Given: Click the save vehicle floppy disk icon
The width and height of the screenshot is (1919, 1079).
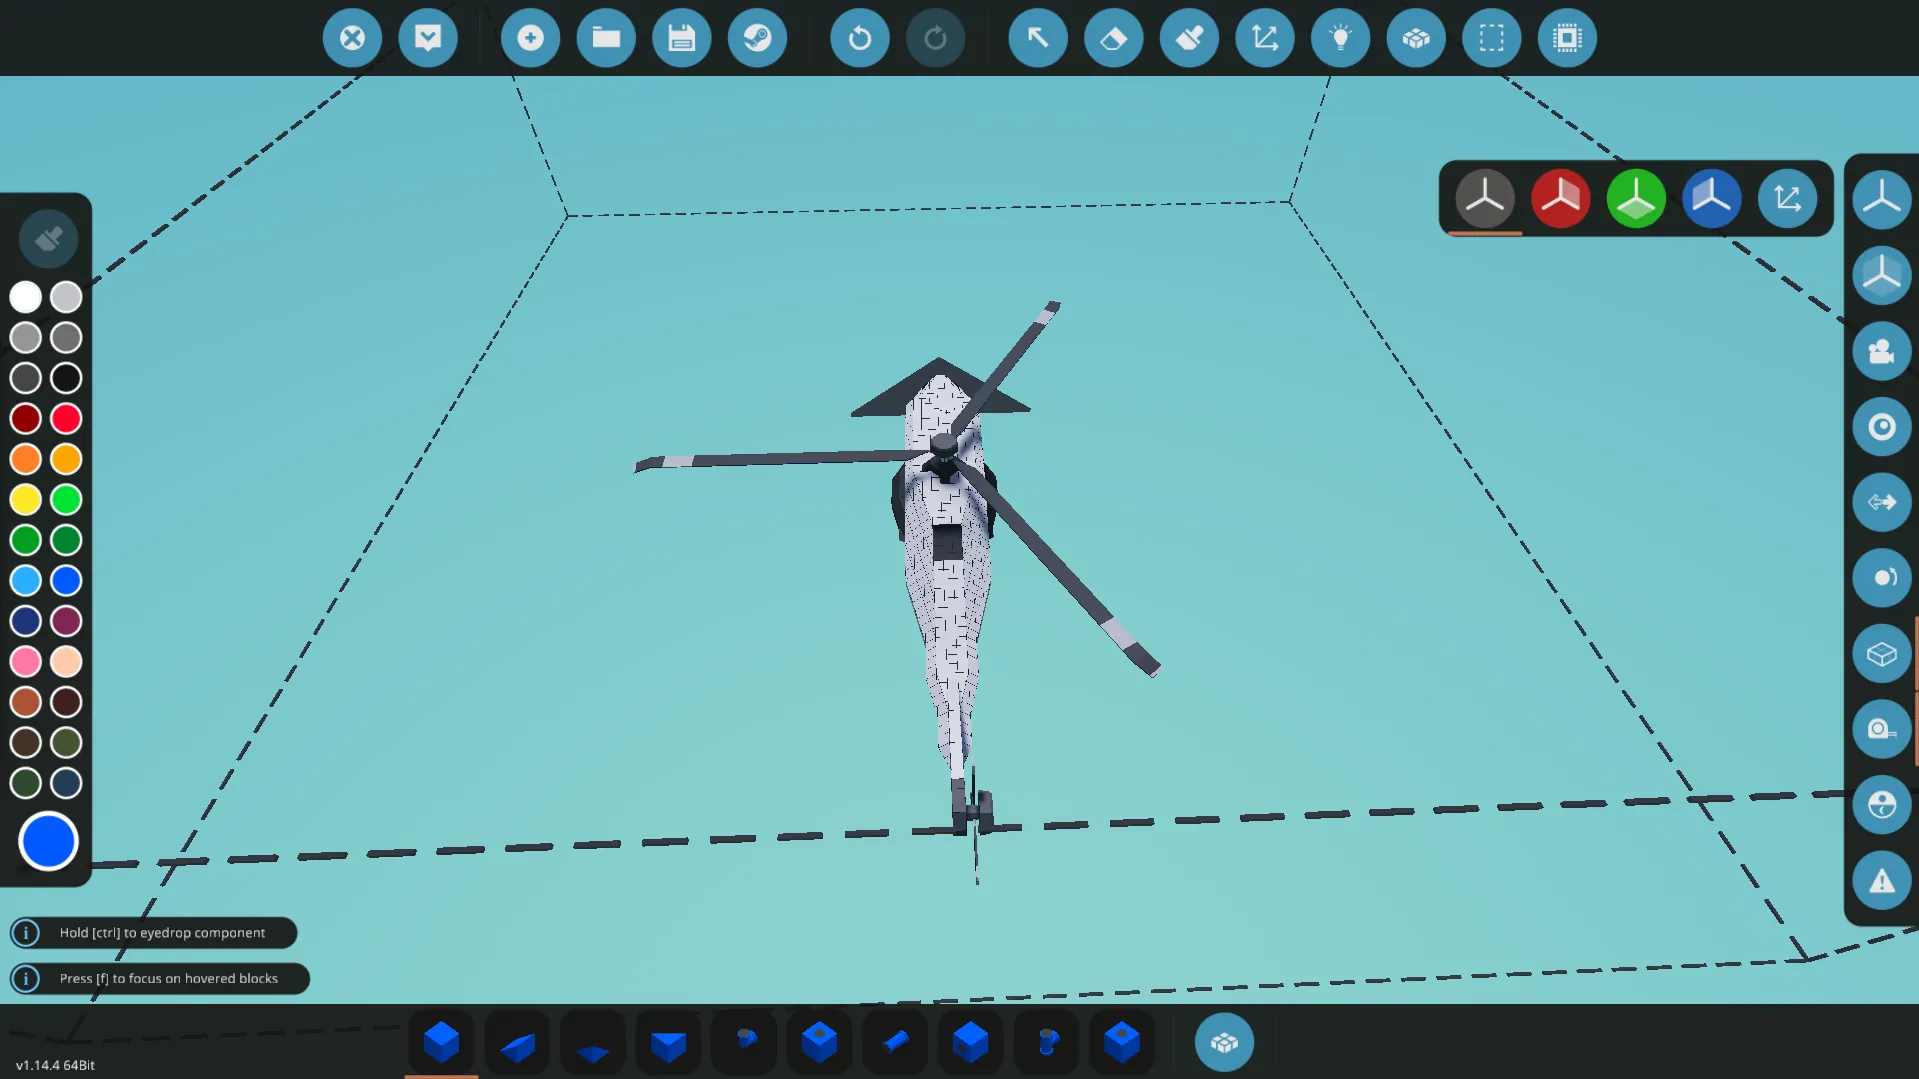Looking at the screenshot, I should point(681,38).
